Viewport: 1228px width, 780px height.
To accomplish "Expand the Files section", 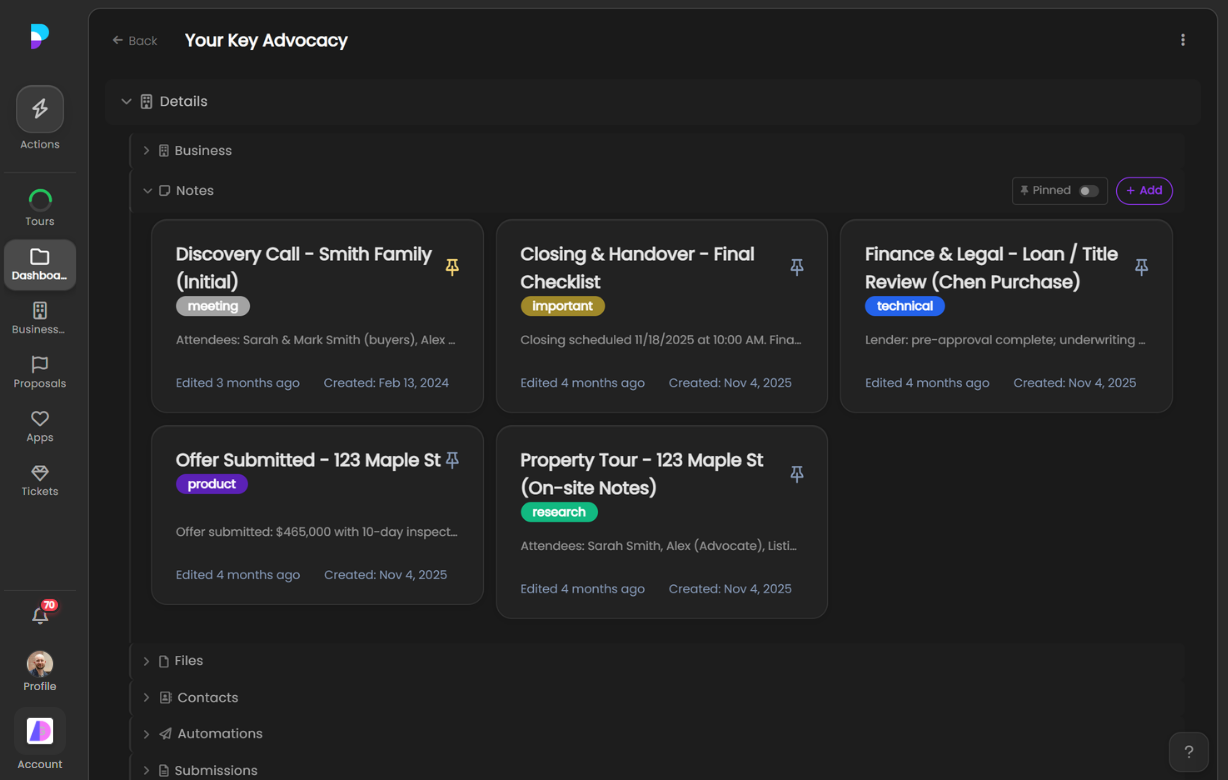I will click(146, 661).
